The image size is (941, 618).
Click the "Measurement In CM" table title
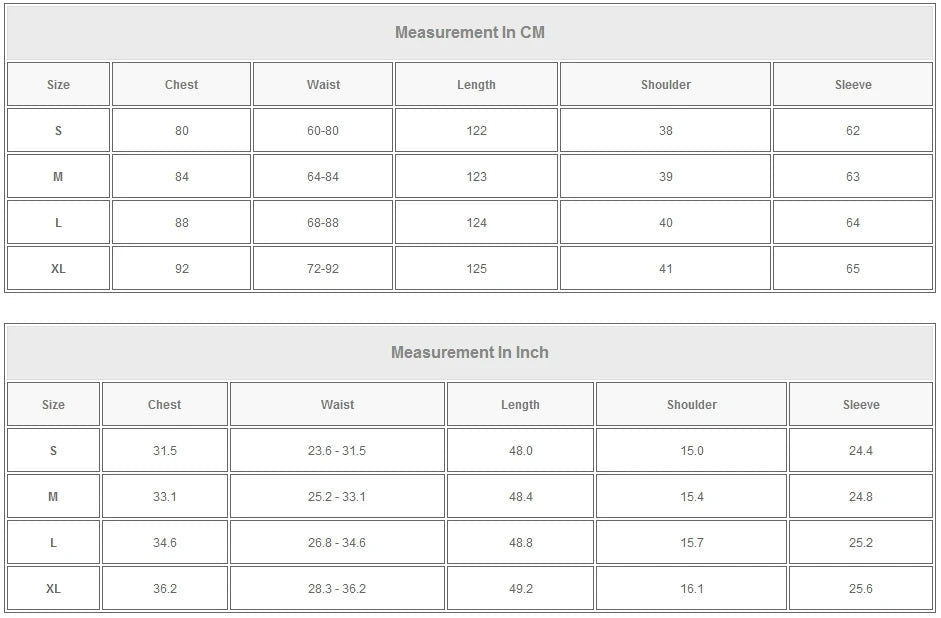[469, 32]
